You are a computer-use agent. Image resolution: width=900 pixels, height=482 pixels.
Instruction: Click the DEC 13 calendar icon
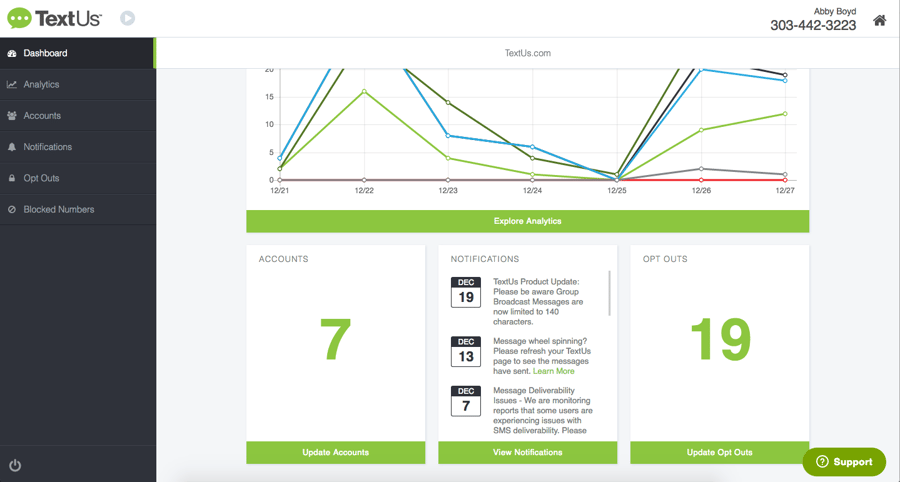click(x=465, y=352)
